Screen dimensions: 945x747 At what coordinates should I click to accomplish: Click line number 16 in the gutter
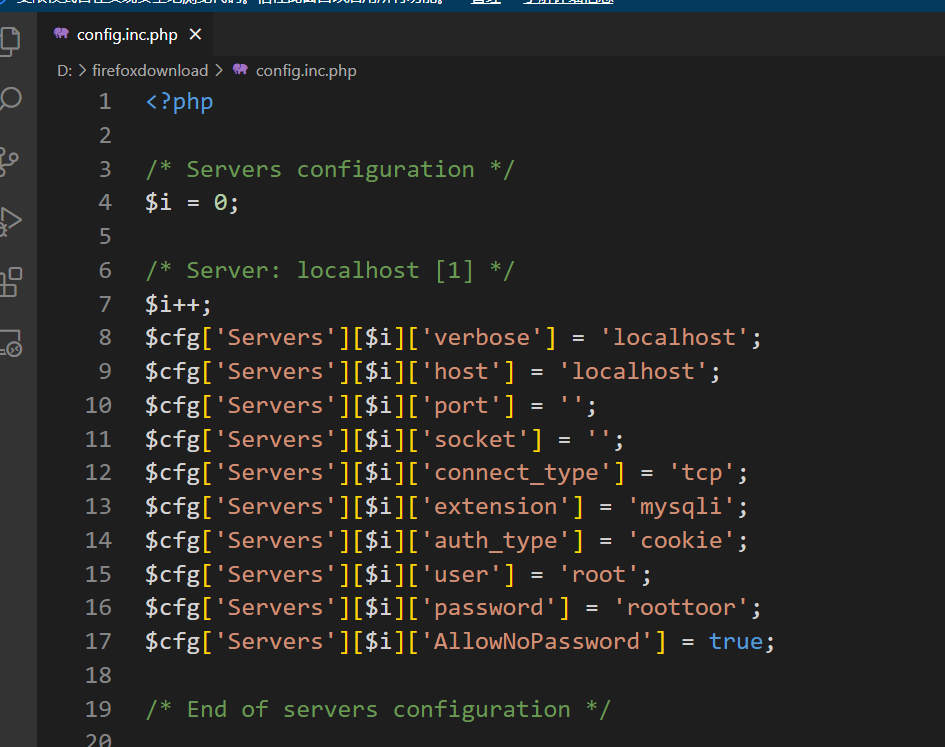point(99,608)
